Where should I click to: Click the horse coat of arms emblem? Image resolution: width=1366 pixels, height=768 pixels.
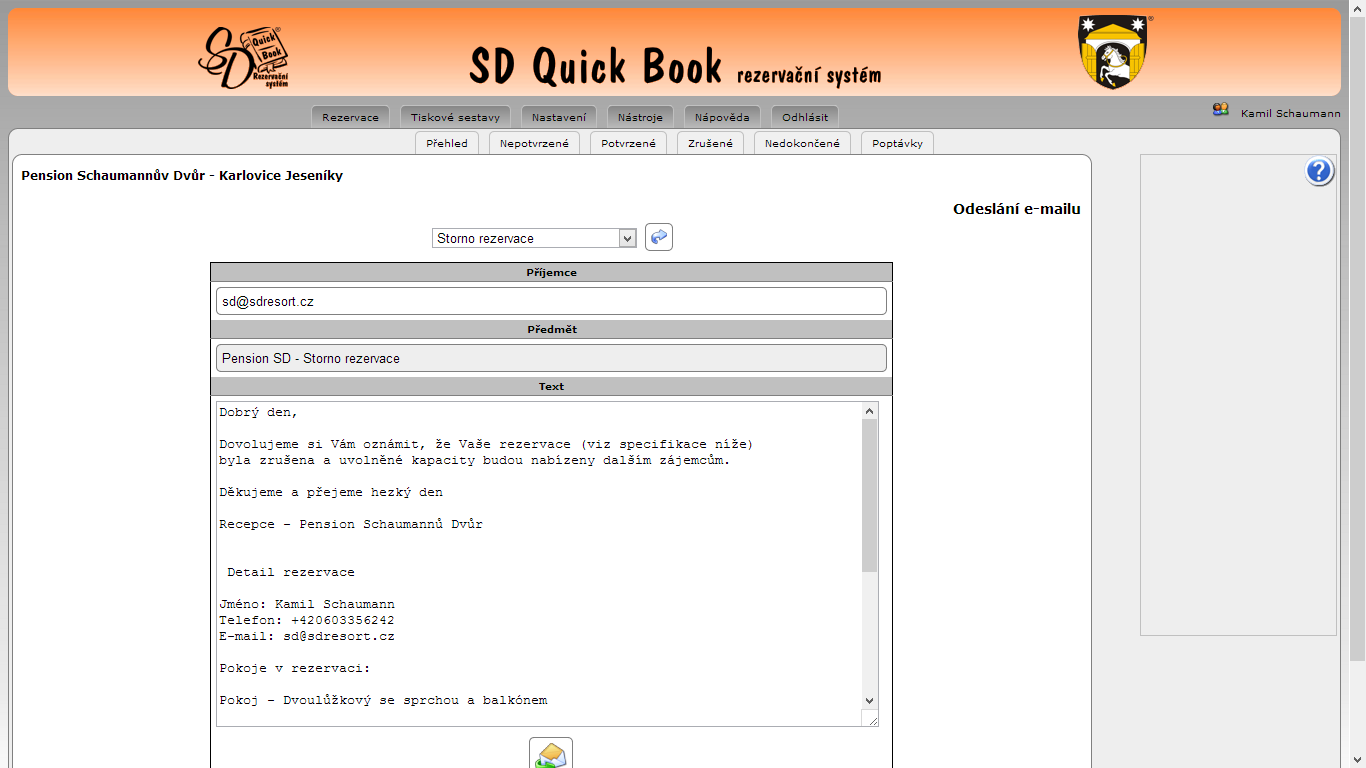point(1113,52)
